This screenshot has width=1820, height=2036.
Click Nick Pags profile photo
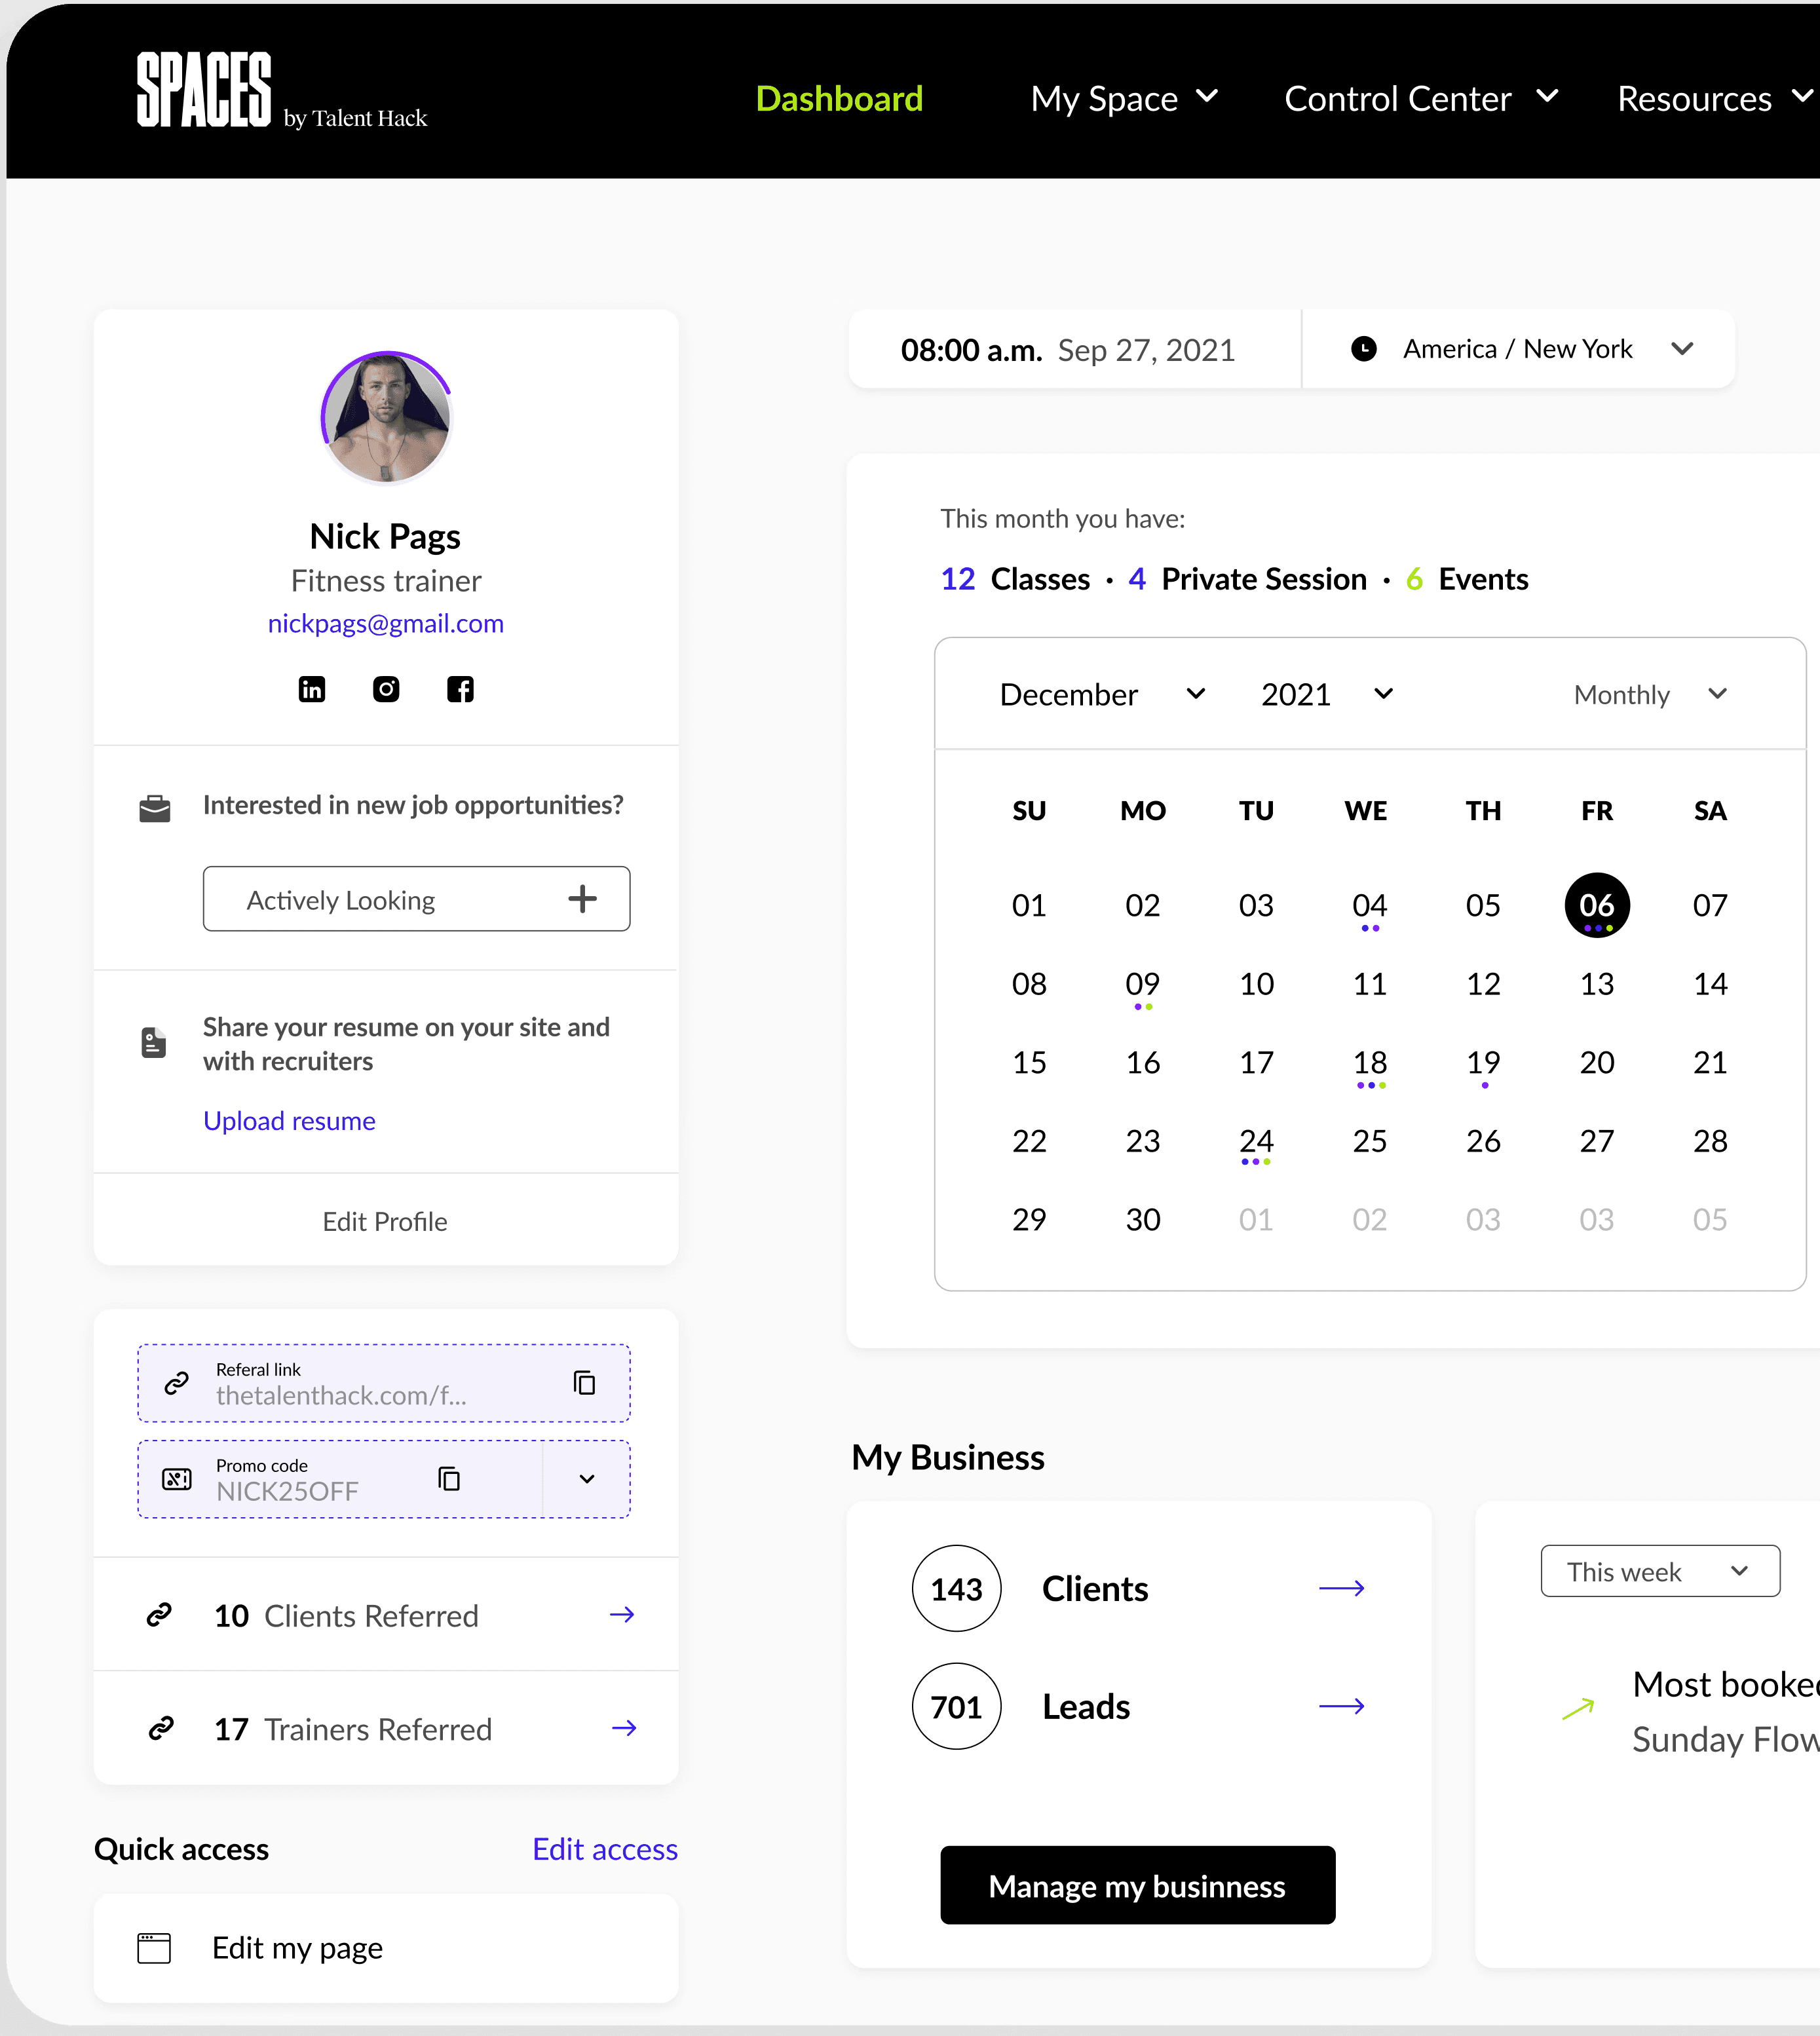click(386, 417)
